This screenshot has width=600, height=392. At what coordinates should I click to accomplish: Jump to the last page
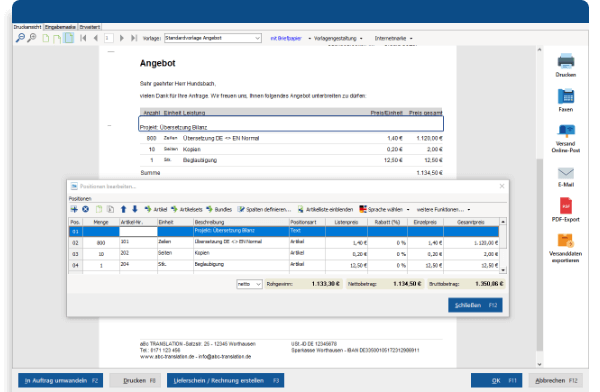click(134, 38)
